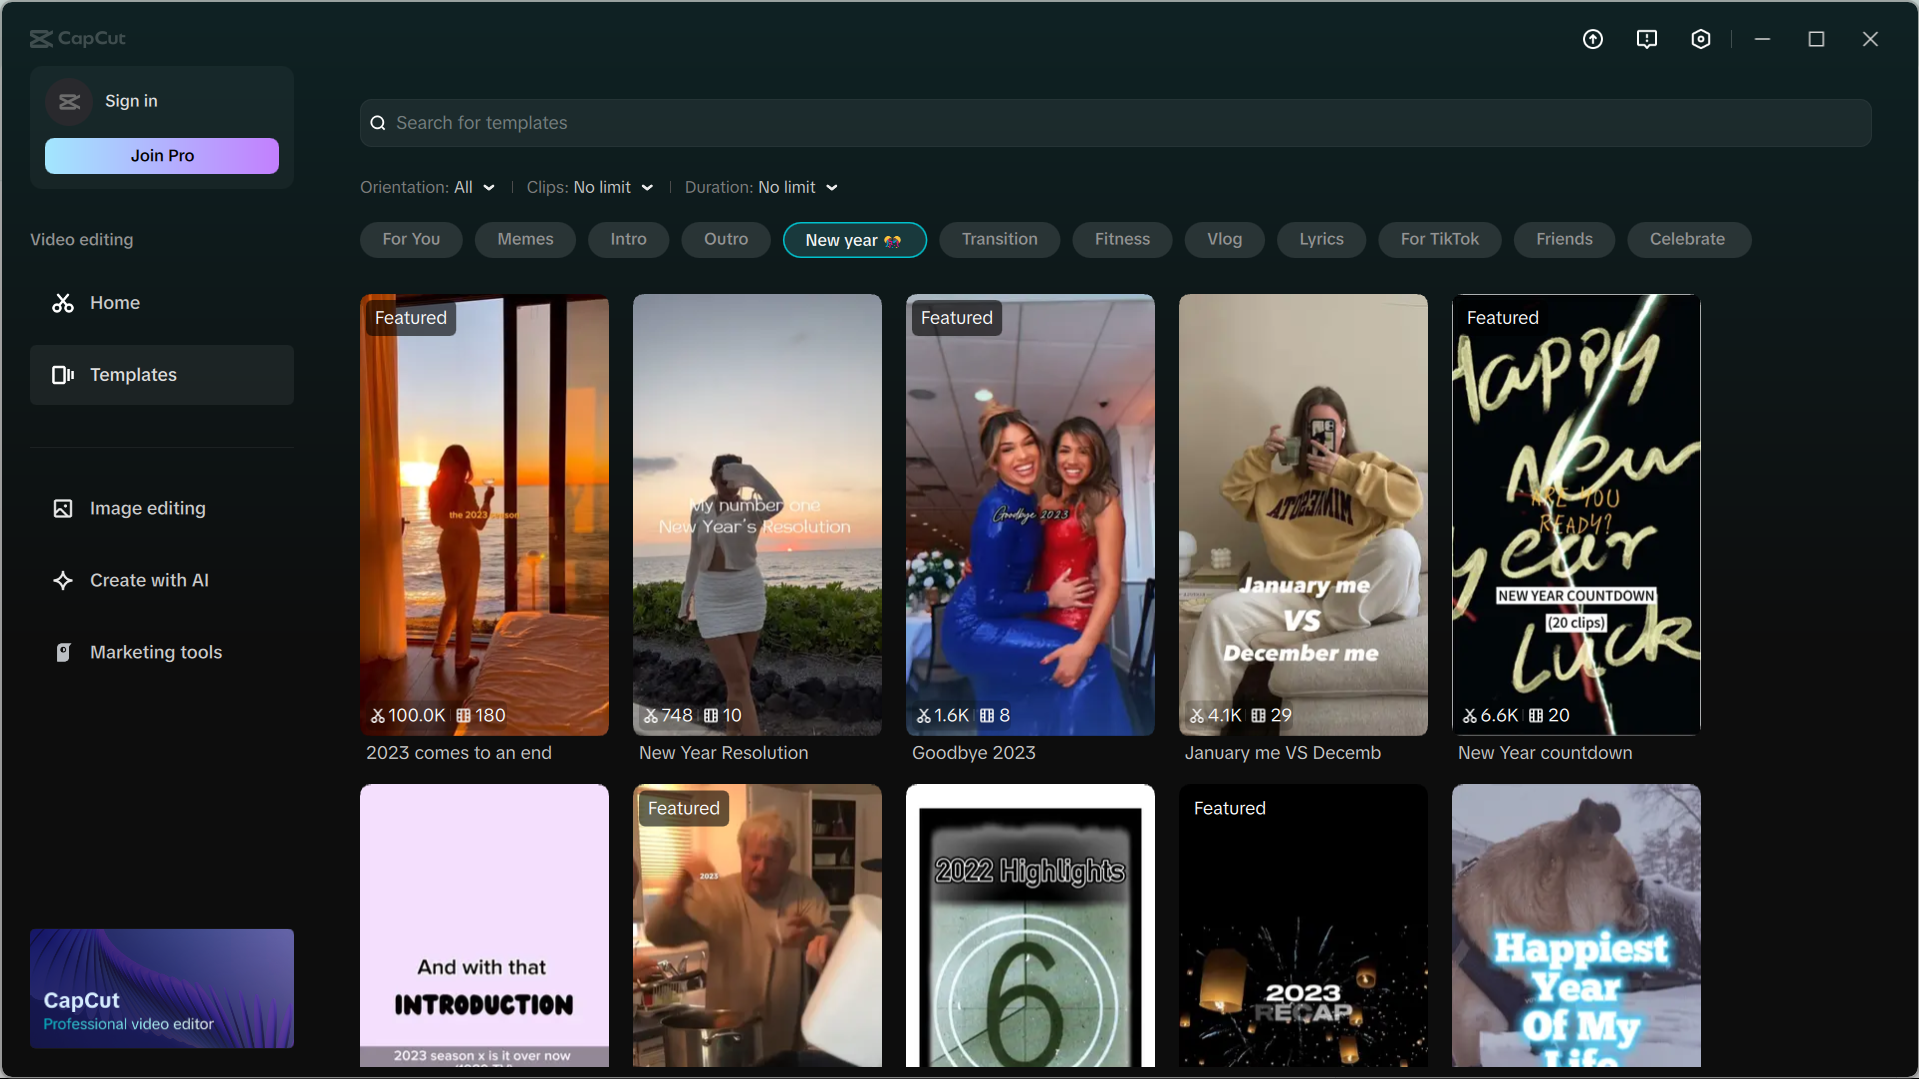This screenshot has height=1079, width=1919.
Task: Expand the Duration: No limit dropdown
Action: 762,187
